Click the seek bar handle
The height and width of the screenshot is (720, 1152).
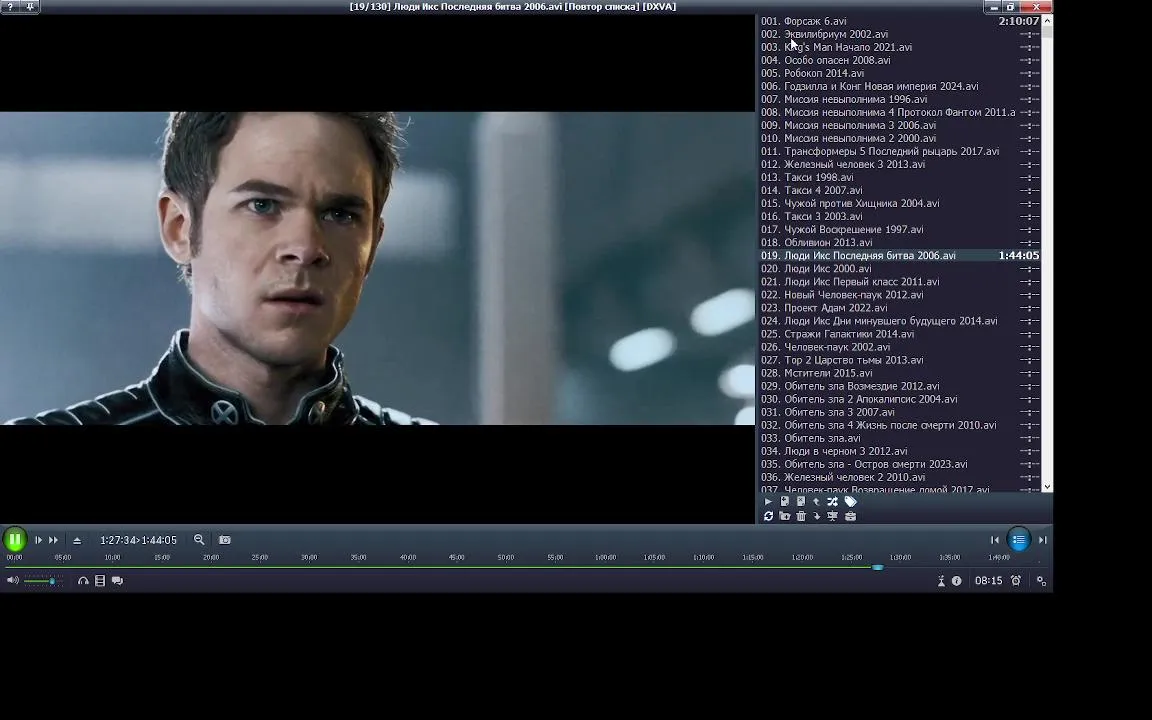click(877, 567)
